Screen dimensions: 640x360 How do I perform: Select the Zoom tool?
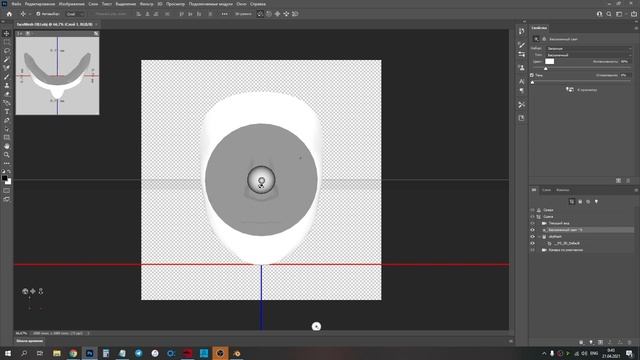[x=7, y=155]
